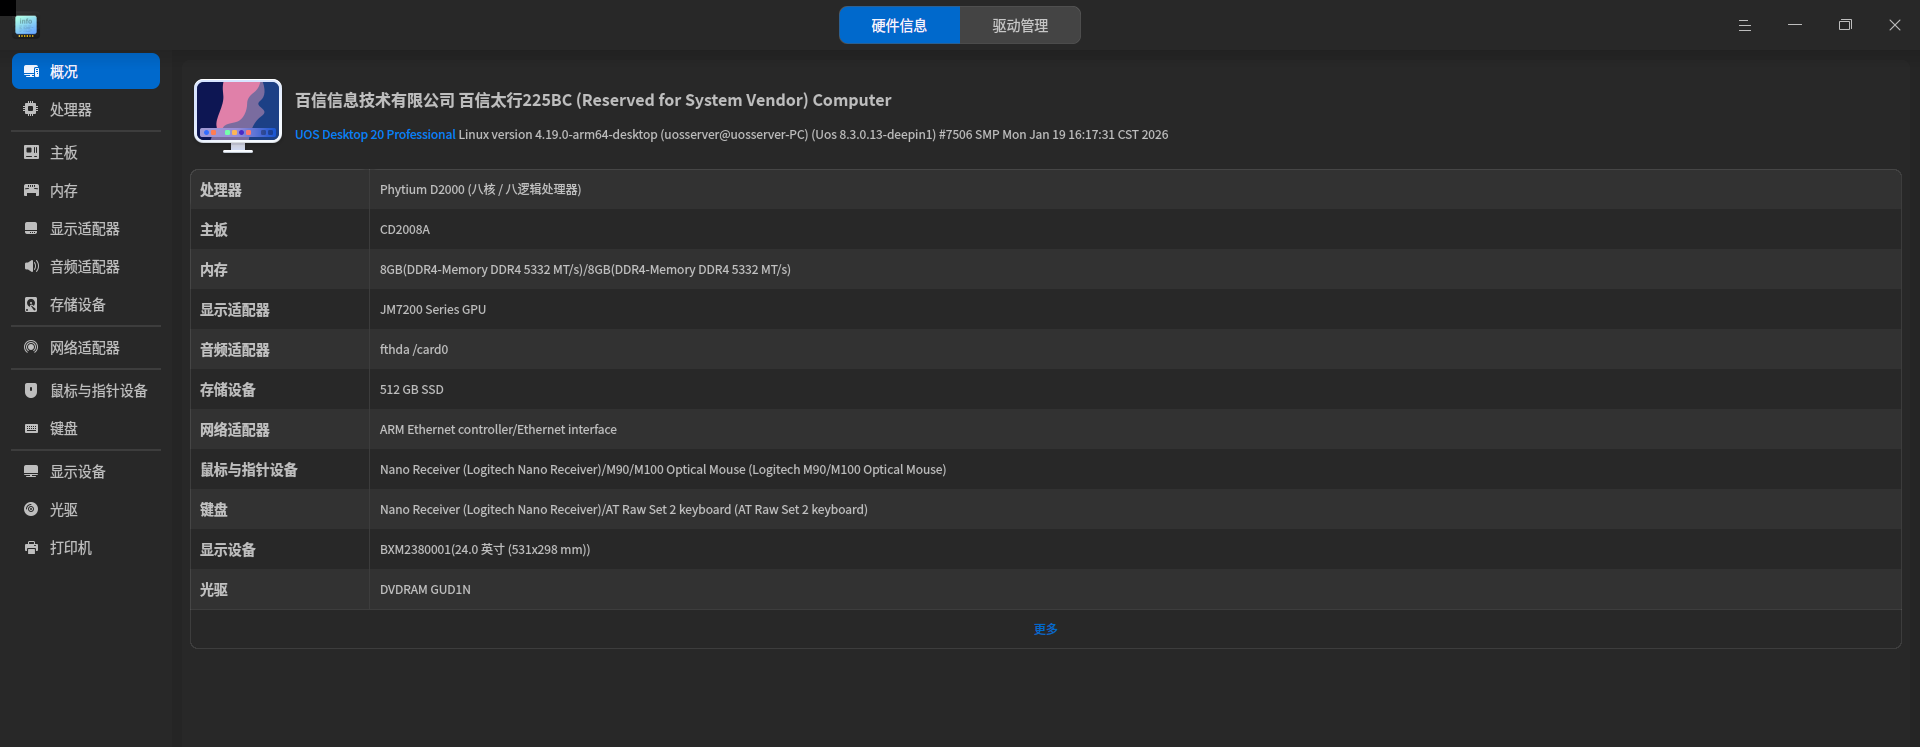
Task: Open the motherboard (主板) sidebar icon
Action: point(31,152)
